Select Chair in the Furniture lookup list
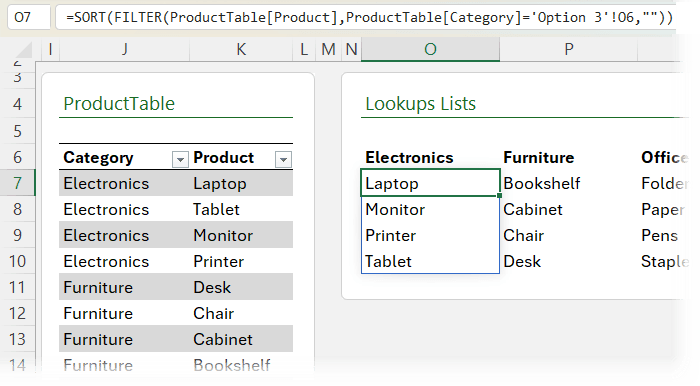This screenshot has height=386, width=700. [568, 235]
